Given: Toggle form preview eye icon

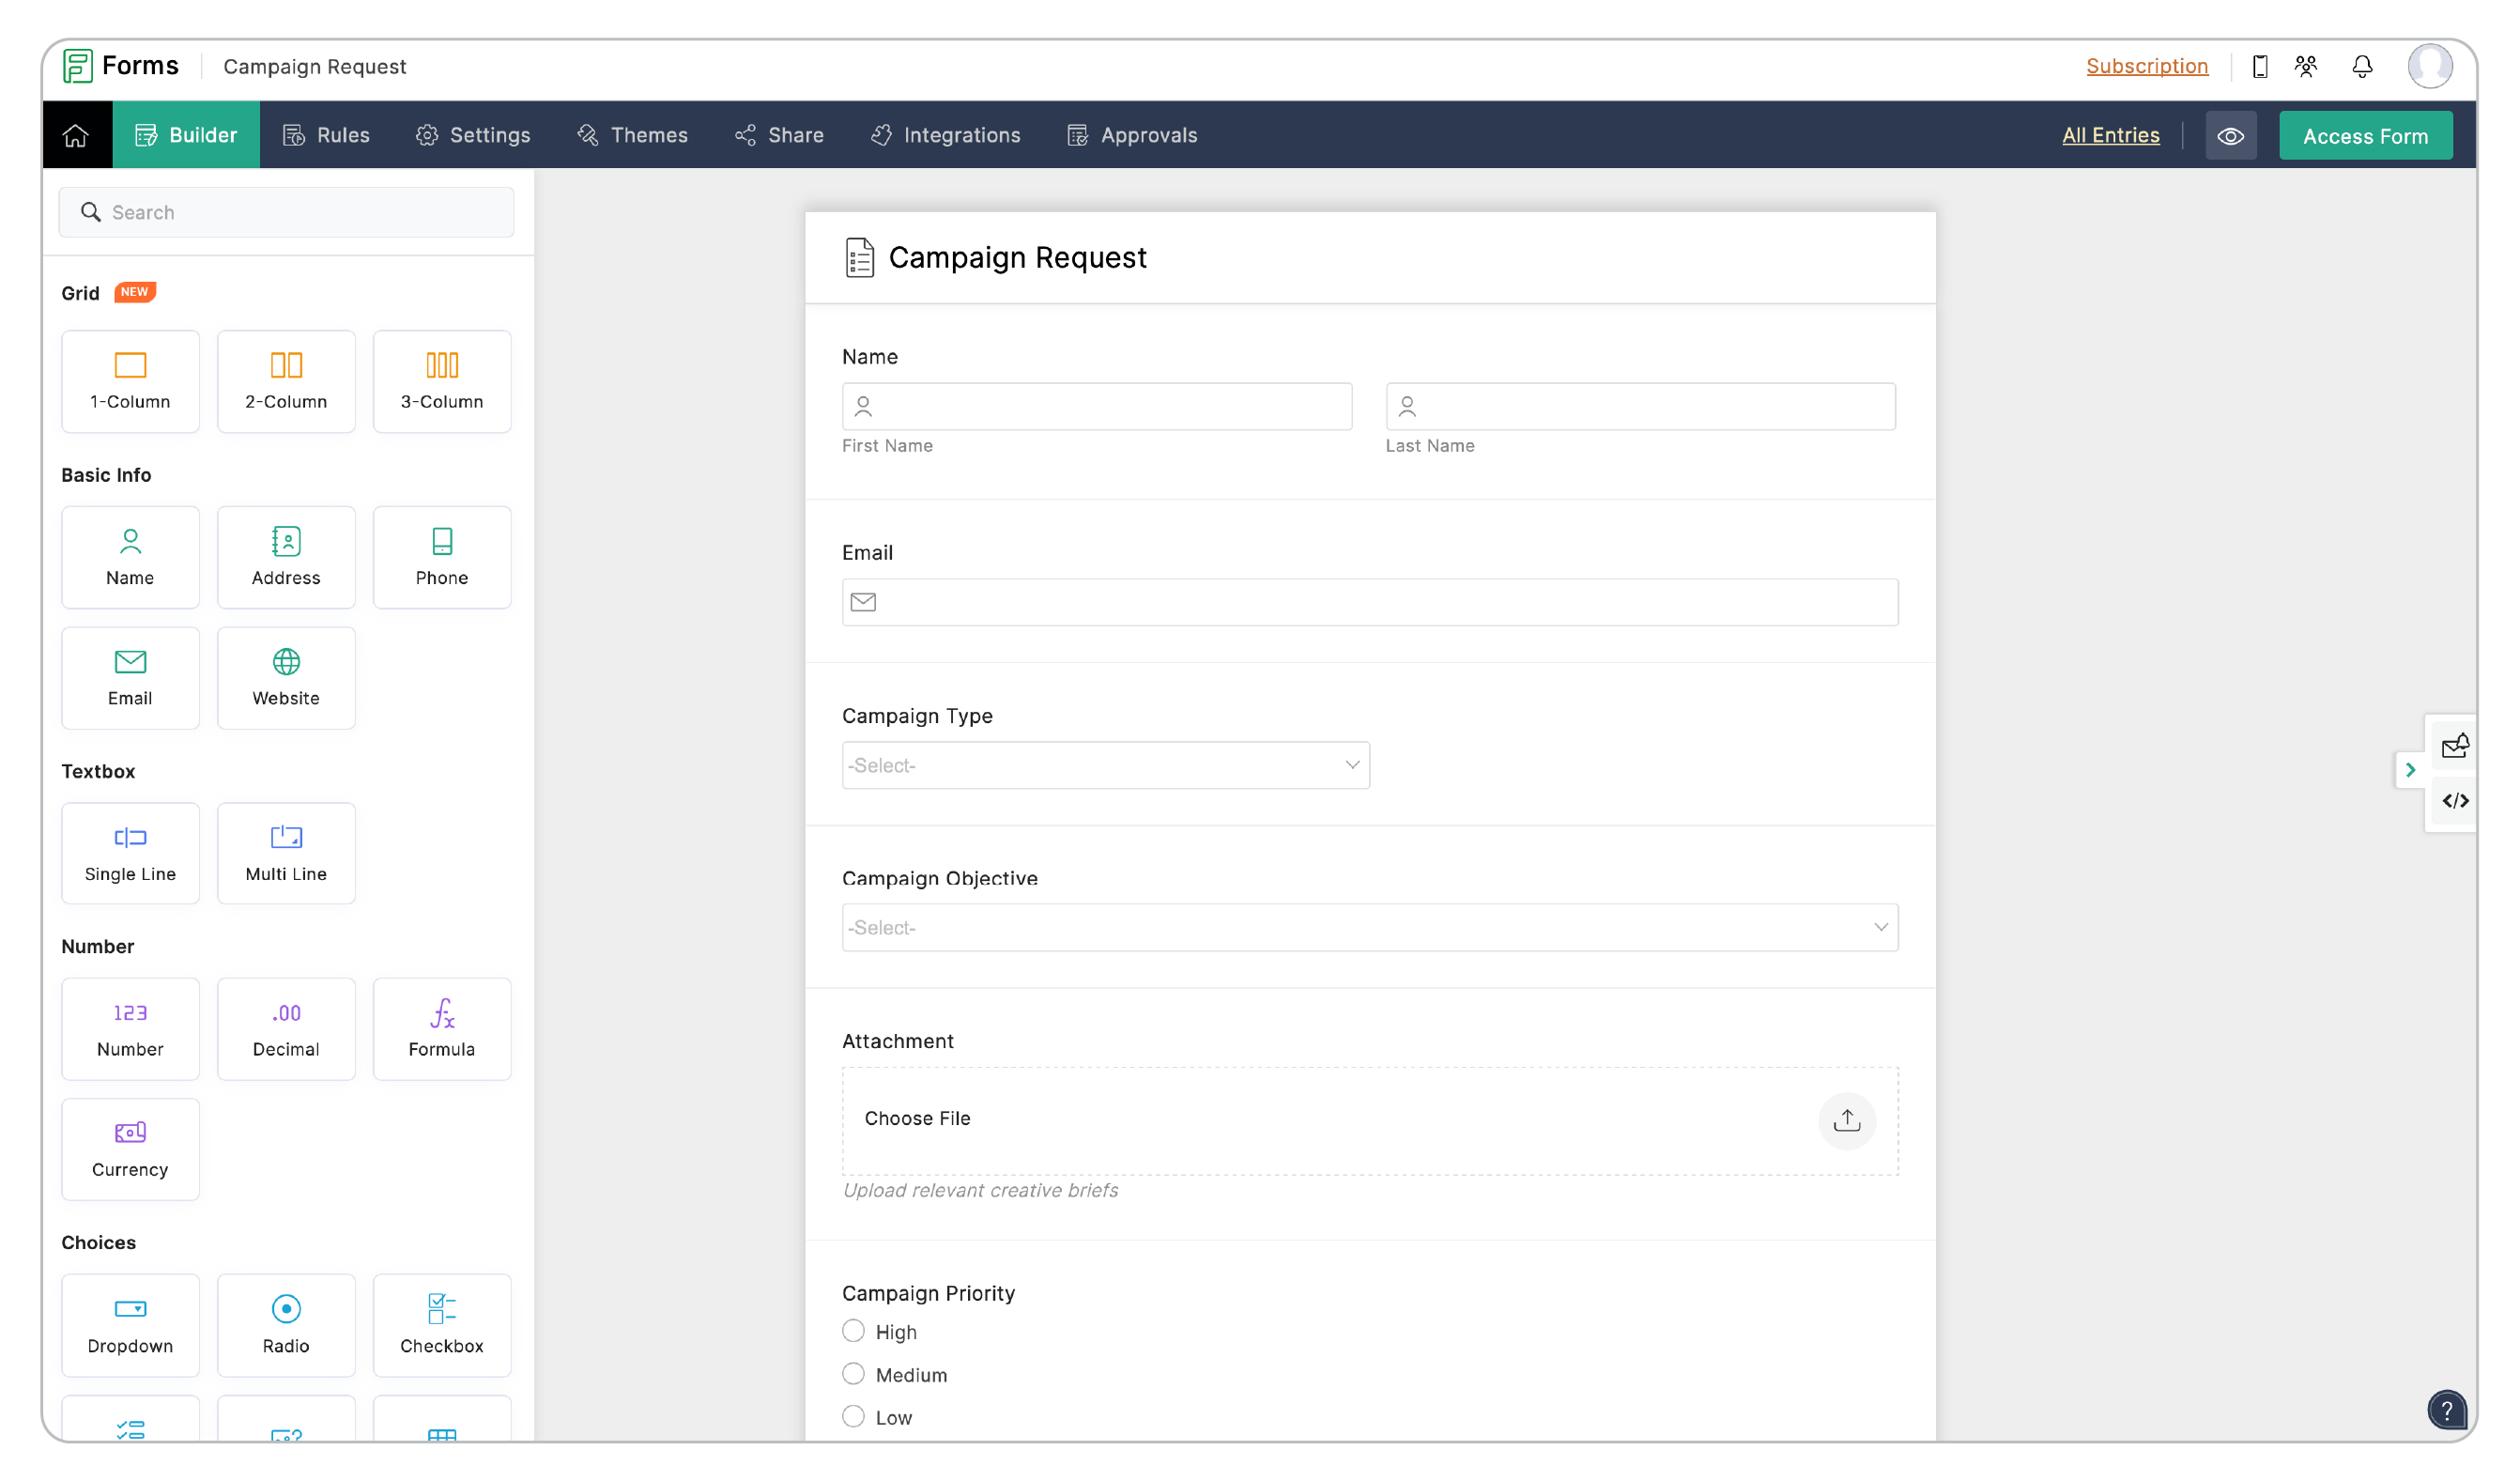Looking at the screenshot, I should [x=2230, y=136].
